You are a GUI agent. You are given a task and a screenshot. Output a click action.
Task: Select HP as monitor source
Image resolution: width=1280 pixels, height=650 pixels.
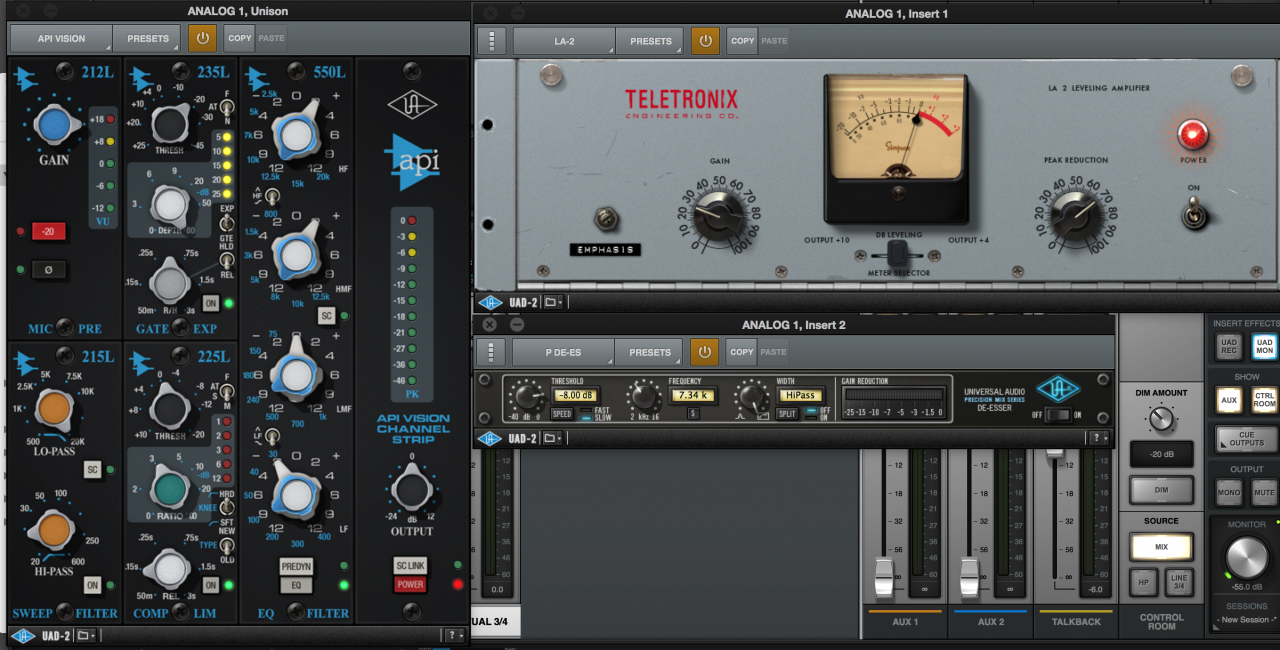coord(1143,582)
